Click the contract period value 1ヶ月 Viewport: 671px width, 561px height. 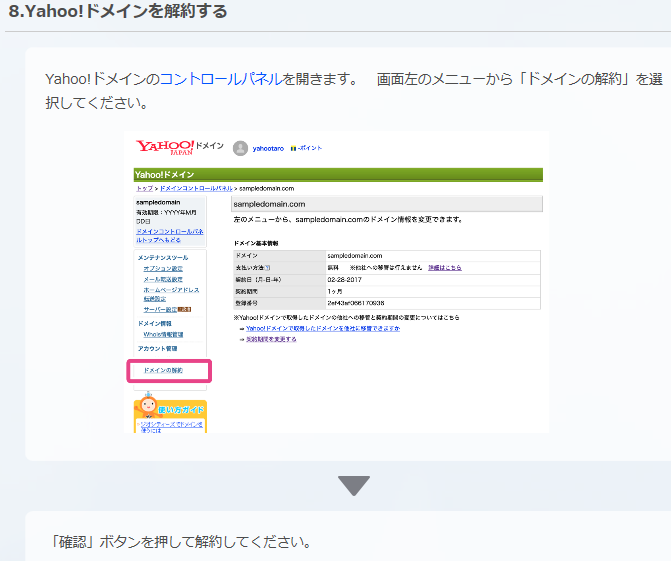[335, 291]
